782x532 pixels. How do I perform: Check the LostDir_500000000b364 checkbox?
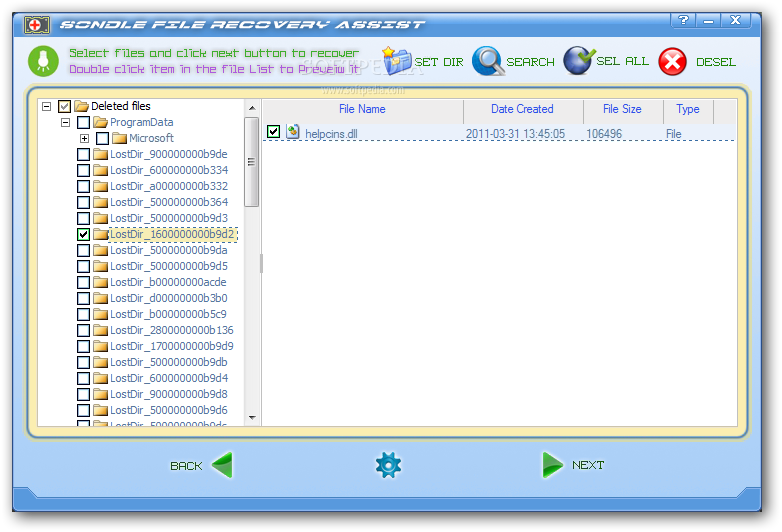point(83,202)
